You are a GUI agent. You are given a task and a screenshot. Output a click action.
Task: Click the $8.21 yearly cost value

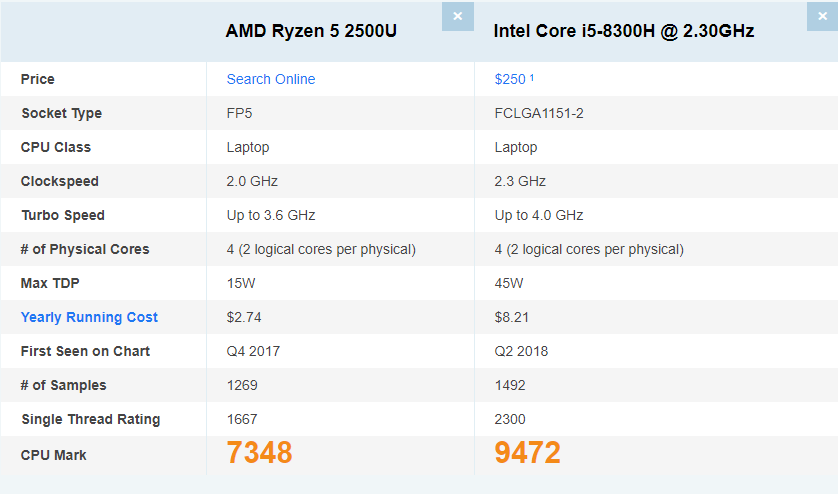(511, 317)
